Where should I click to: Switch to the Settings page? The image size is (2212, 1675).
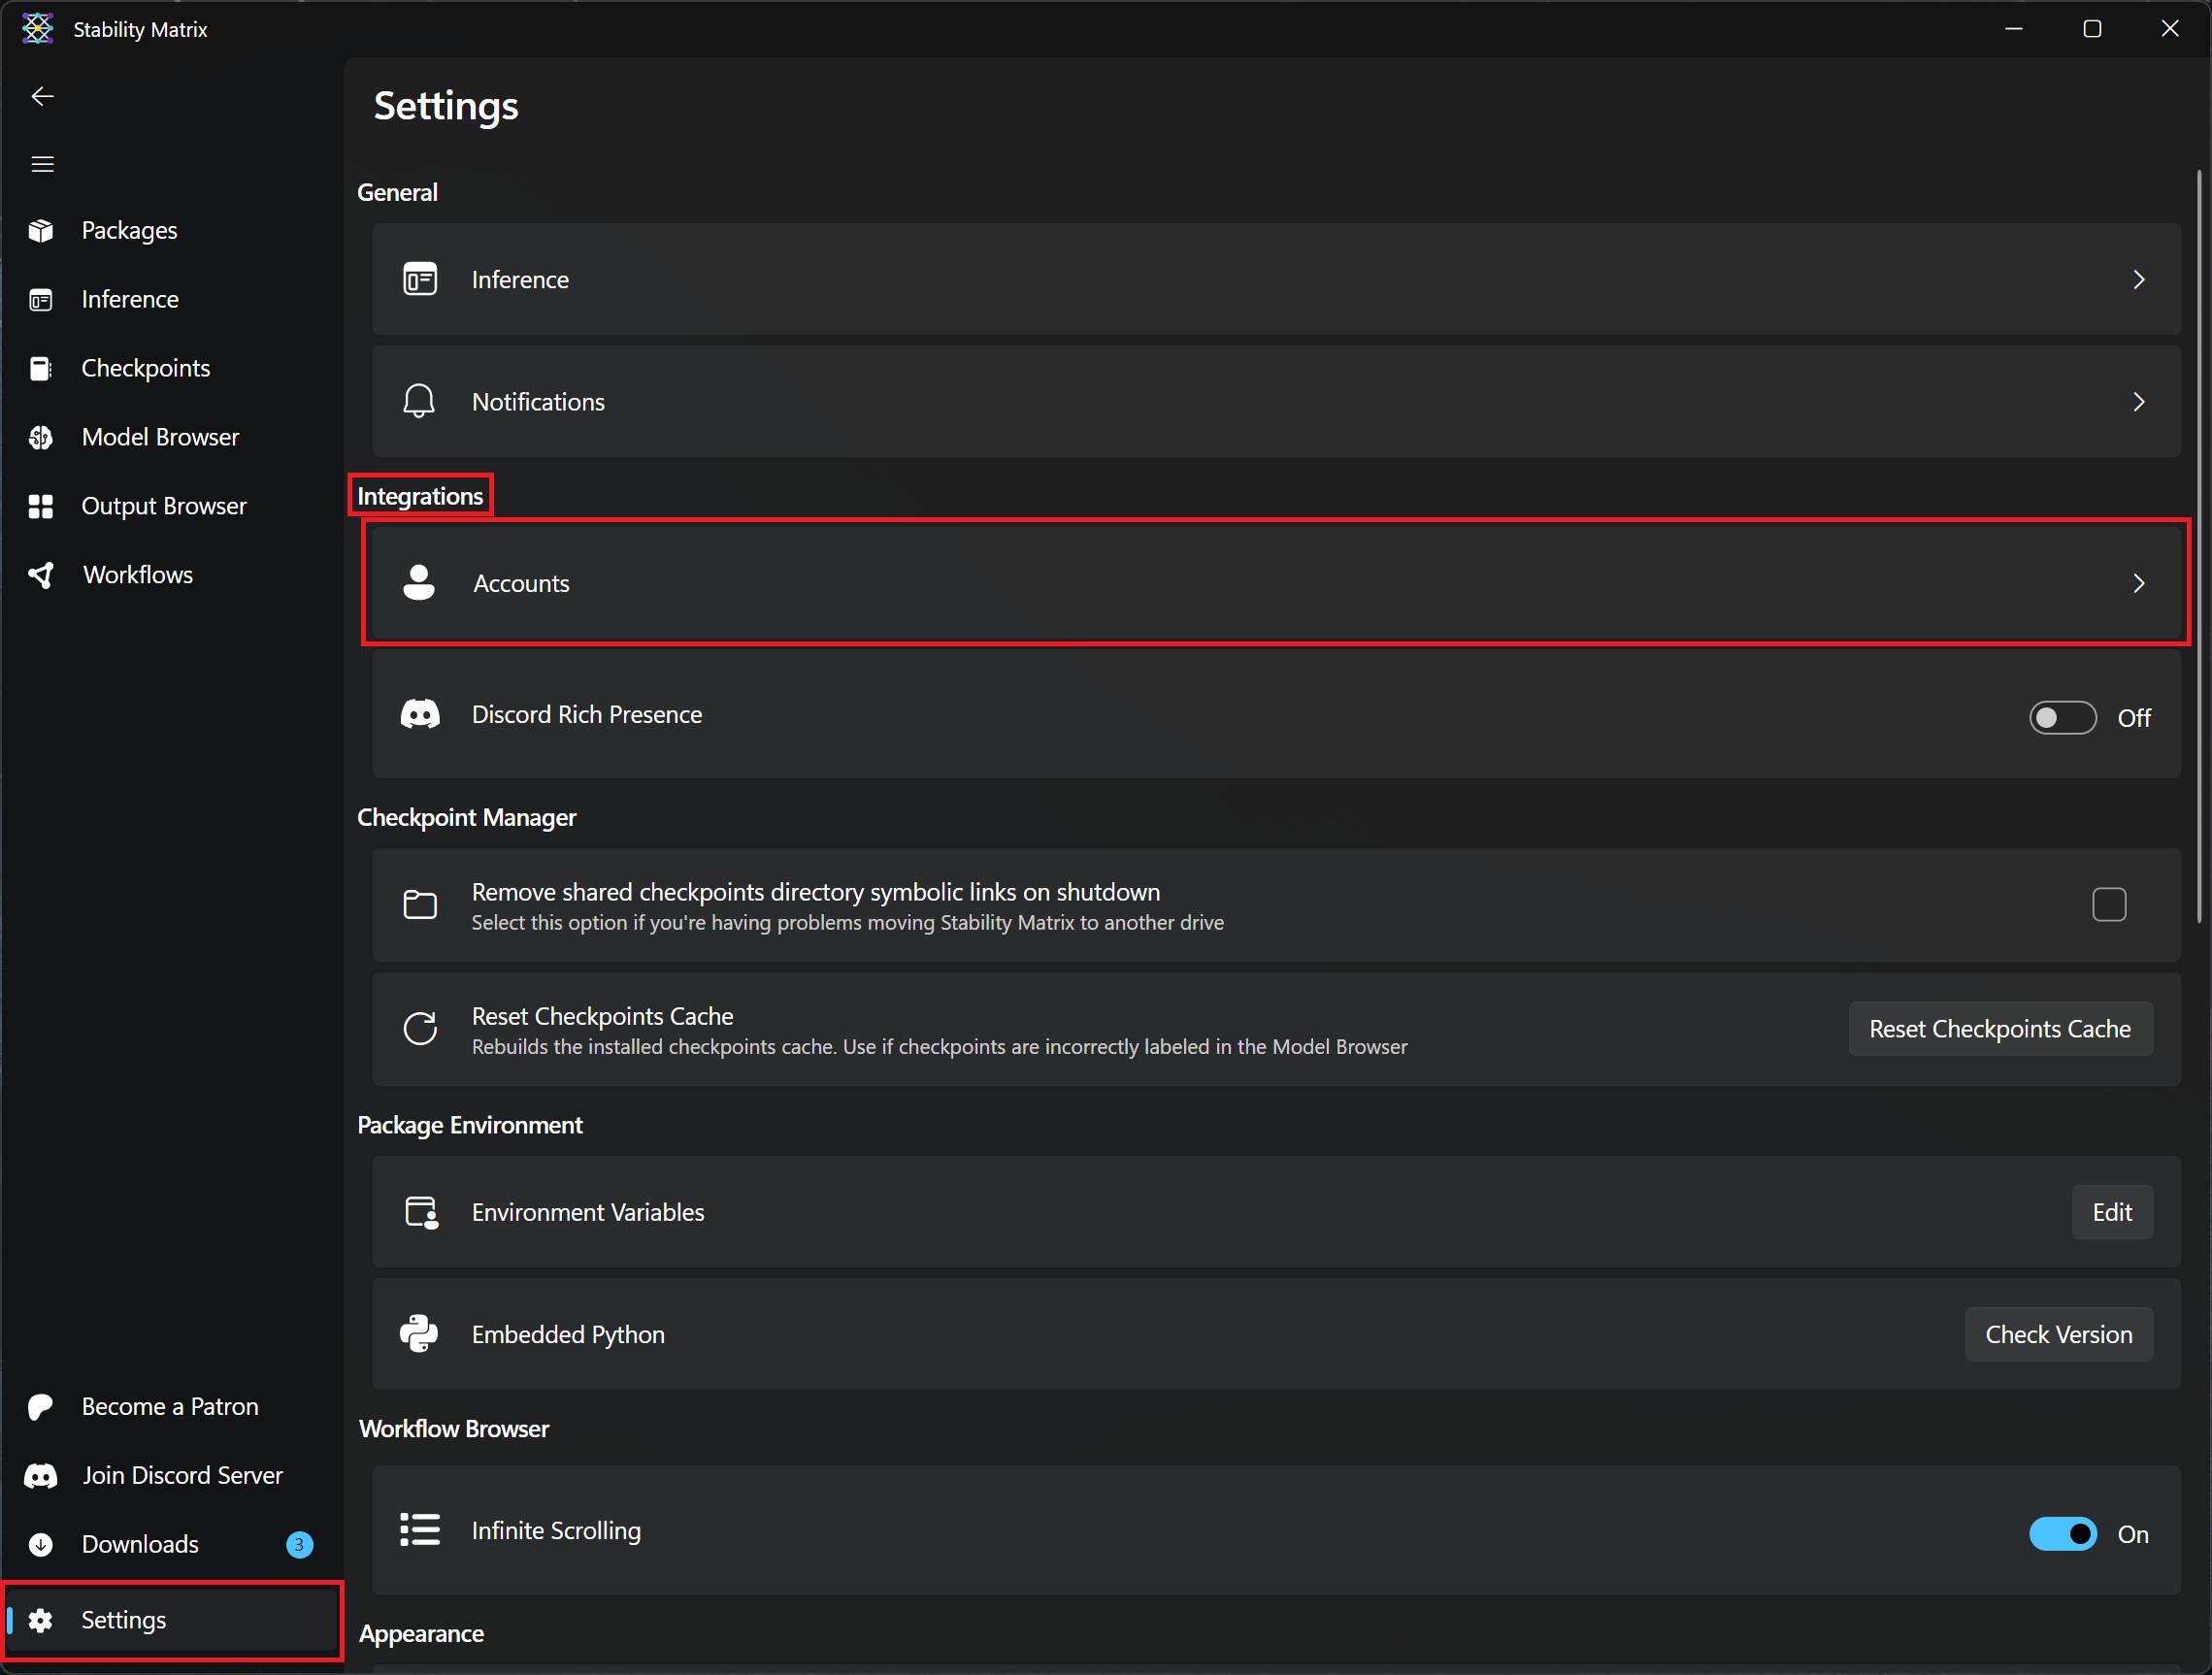123,1619
